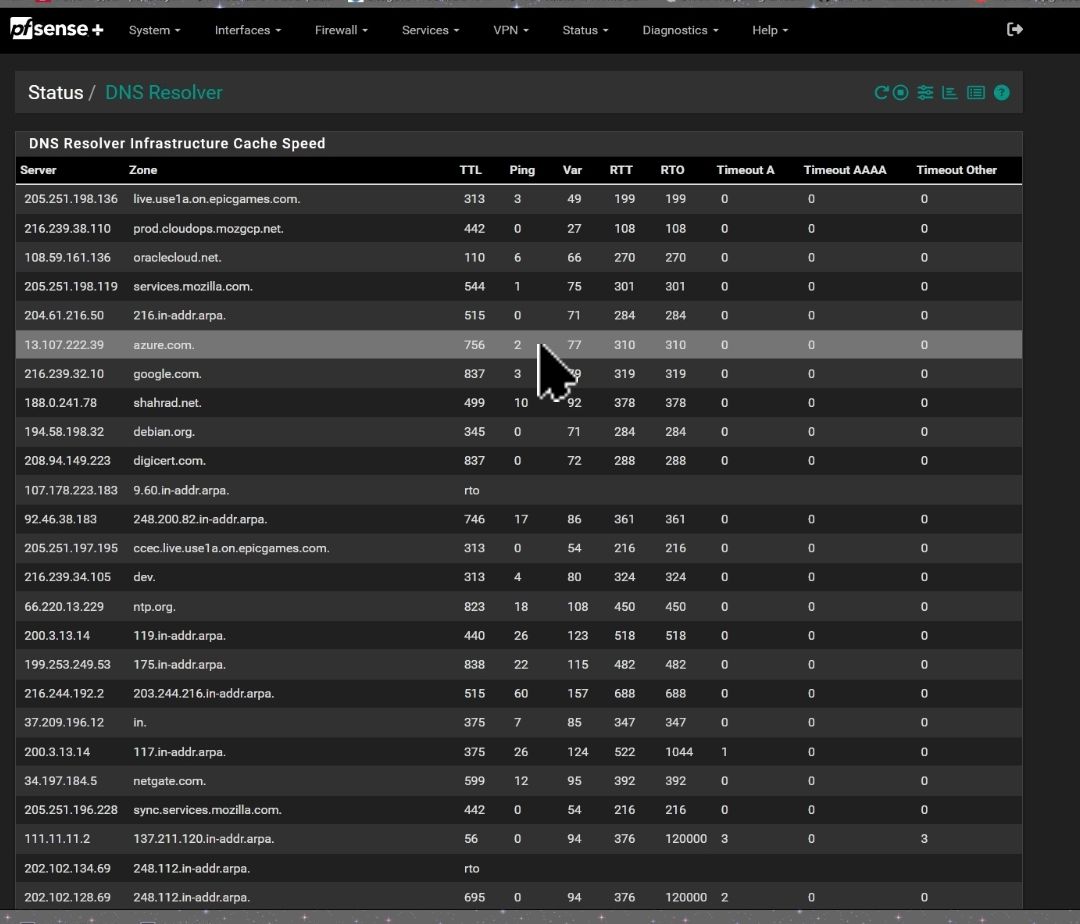The image size is (1080, 924).
Task: Open related log entries icon
Action: (x=976, y=93)
